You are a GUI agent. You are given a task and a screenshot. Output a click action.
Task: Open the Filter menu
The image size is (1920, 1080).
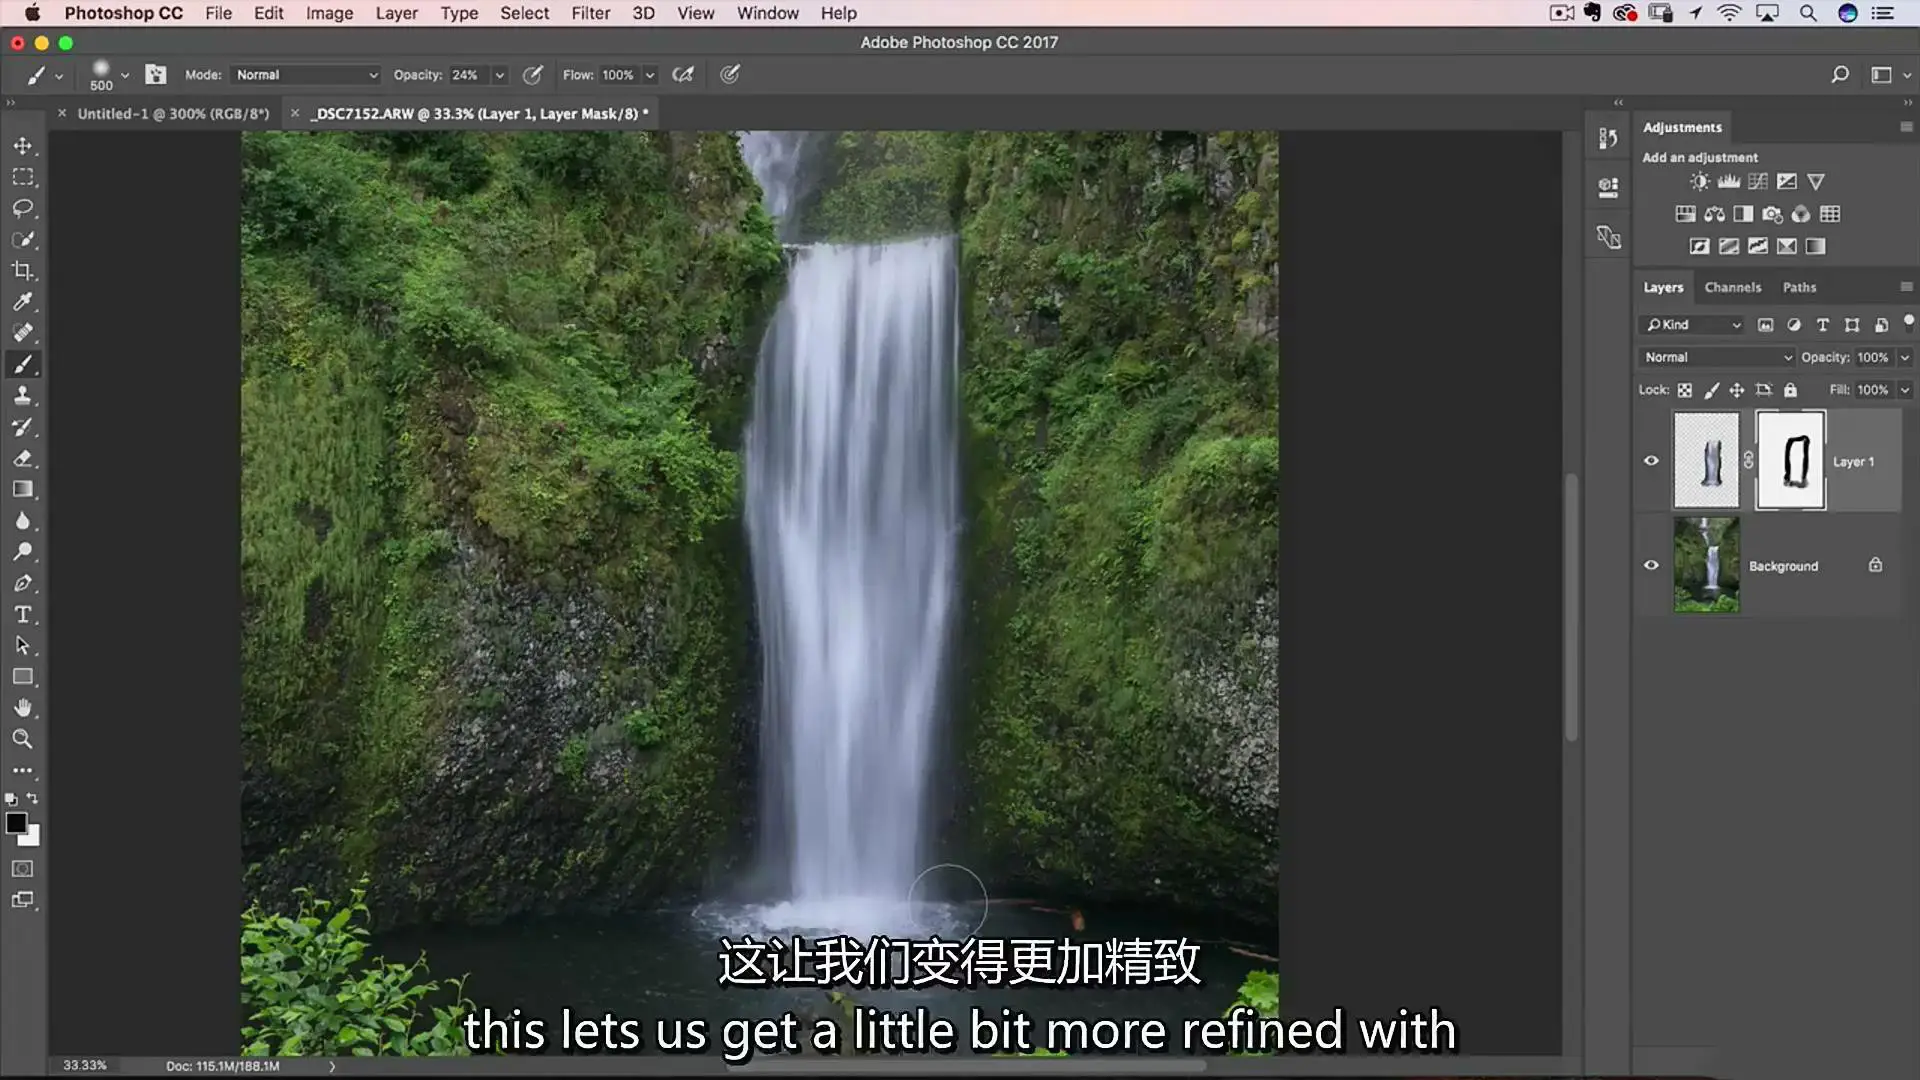point(590,13)
